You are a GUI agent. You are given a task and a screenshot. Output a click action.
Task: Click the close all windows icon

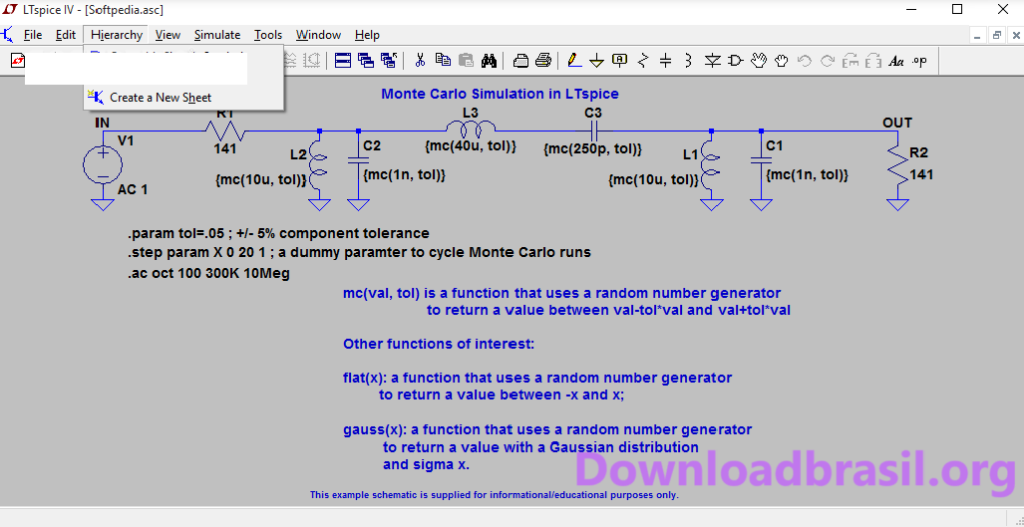tap(389, 61)
